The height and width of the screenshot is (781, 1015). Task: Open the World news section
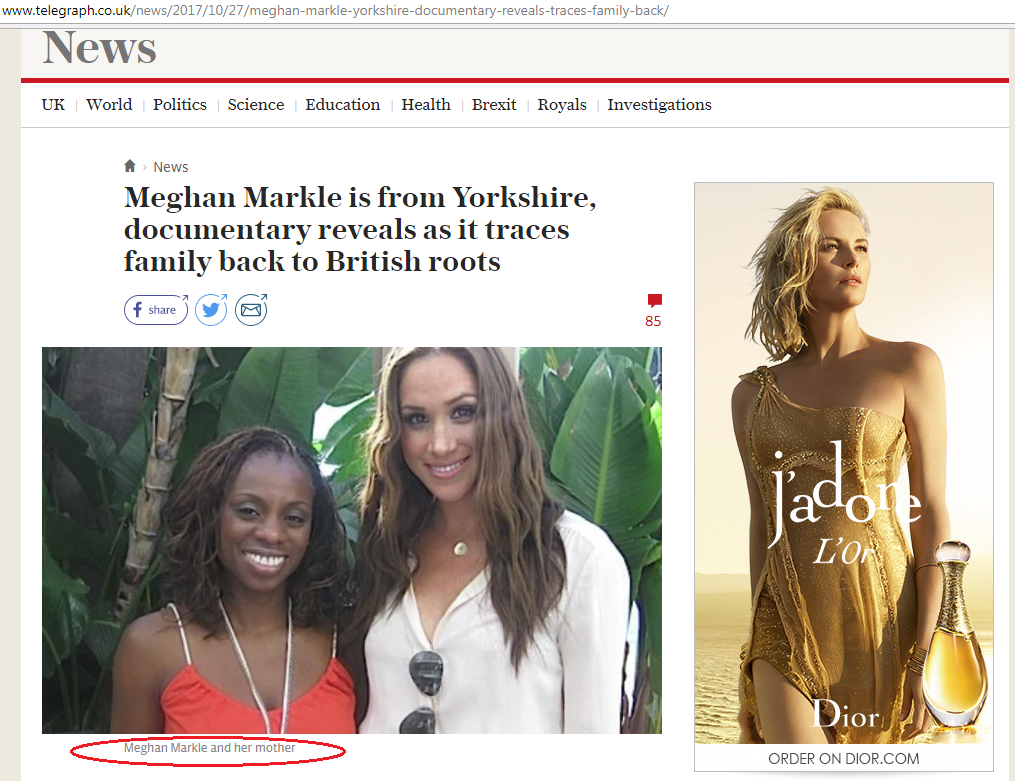coord(109,105)
